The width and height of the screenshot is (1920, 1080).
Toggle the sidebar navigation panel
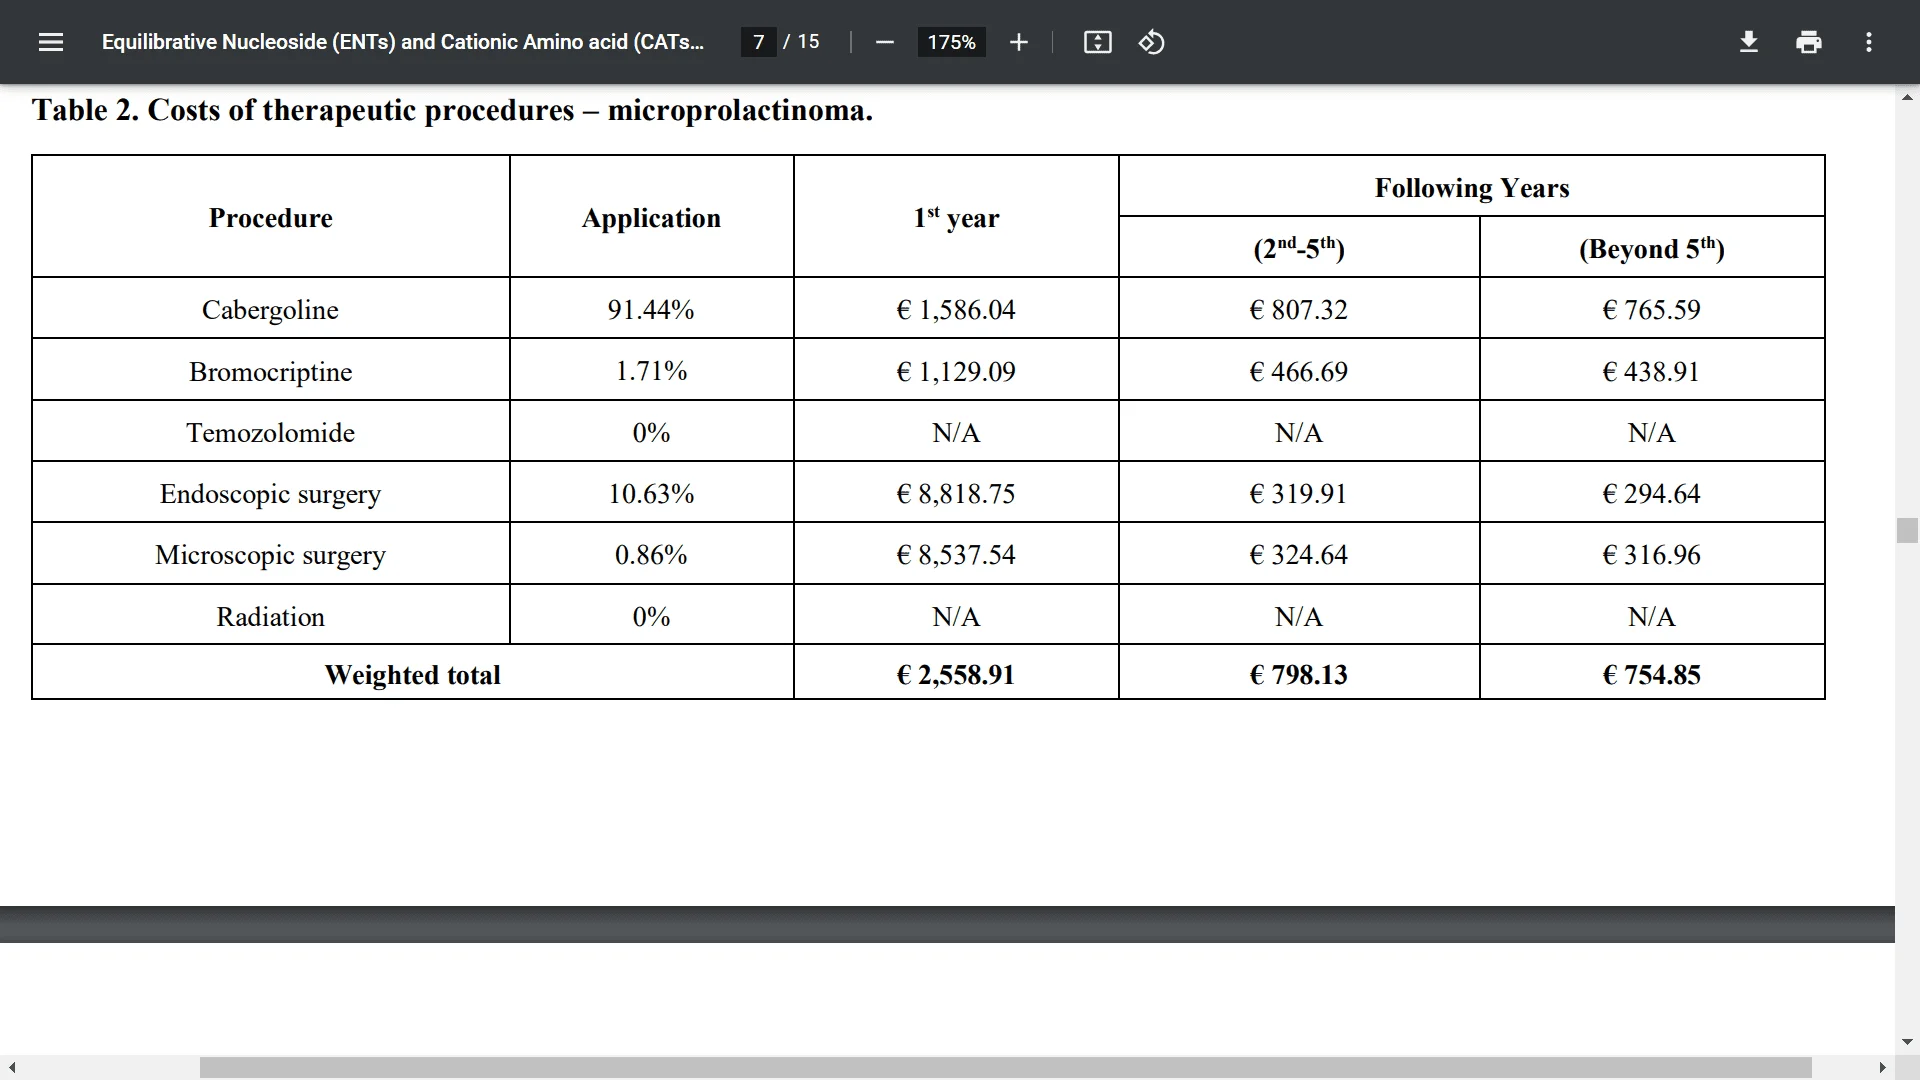point(50,41)
